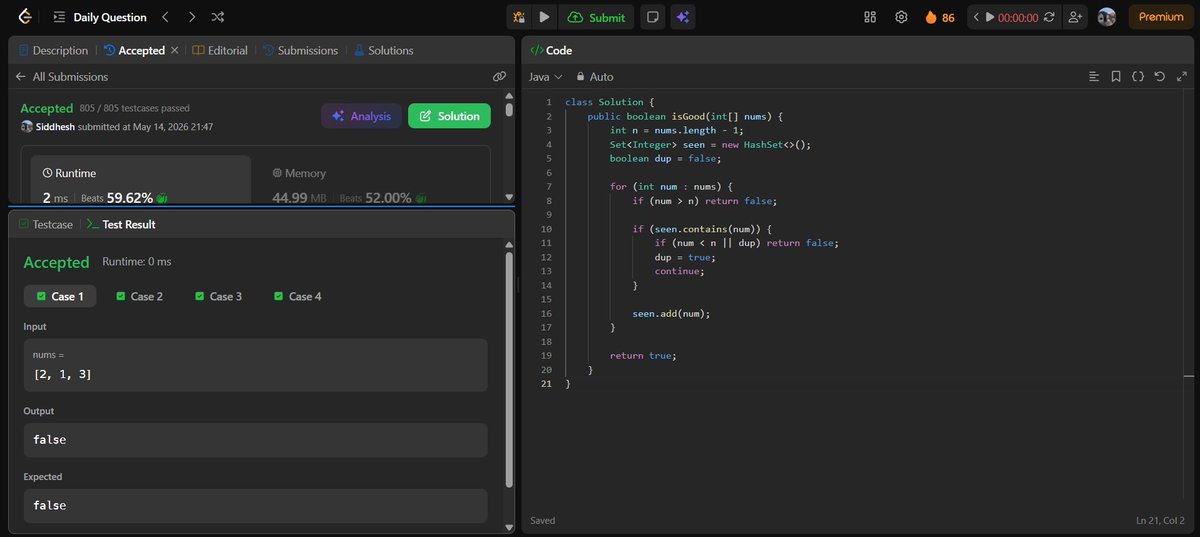Switch to the Testcase tab

[x=46, y=225]
